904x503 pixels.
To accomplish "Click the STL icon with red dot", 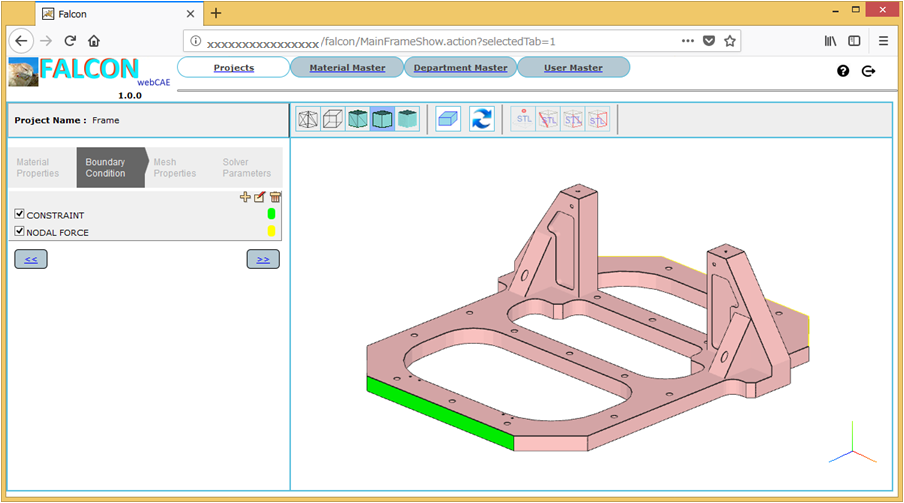I will click(x=524, y=120).
